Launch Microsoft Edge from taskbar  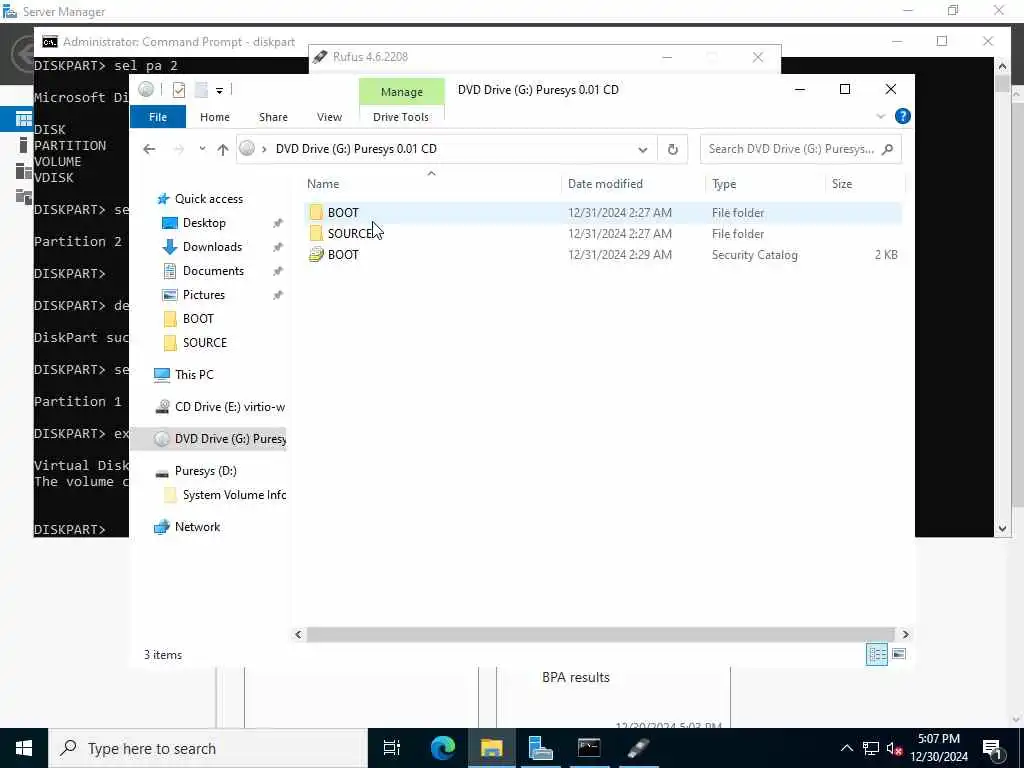click(x=442, y=748)
